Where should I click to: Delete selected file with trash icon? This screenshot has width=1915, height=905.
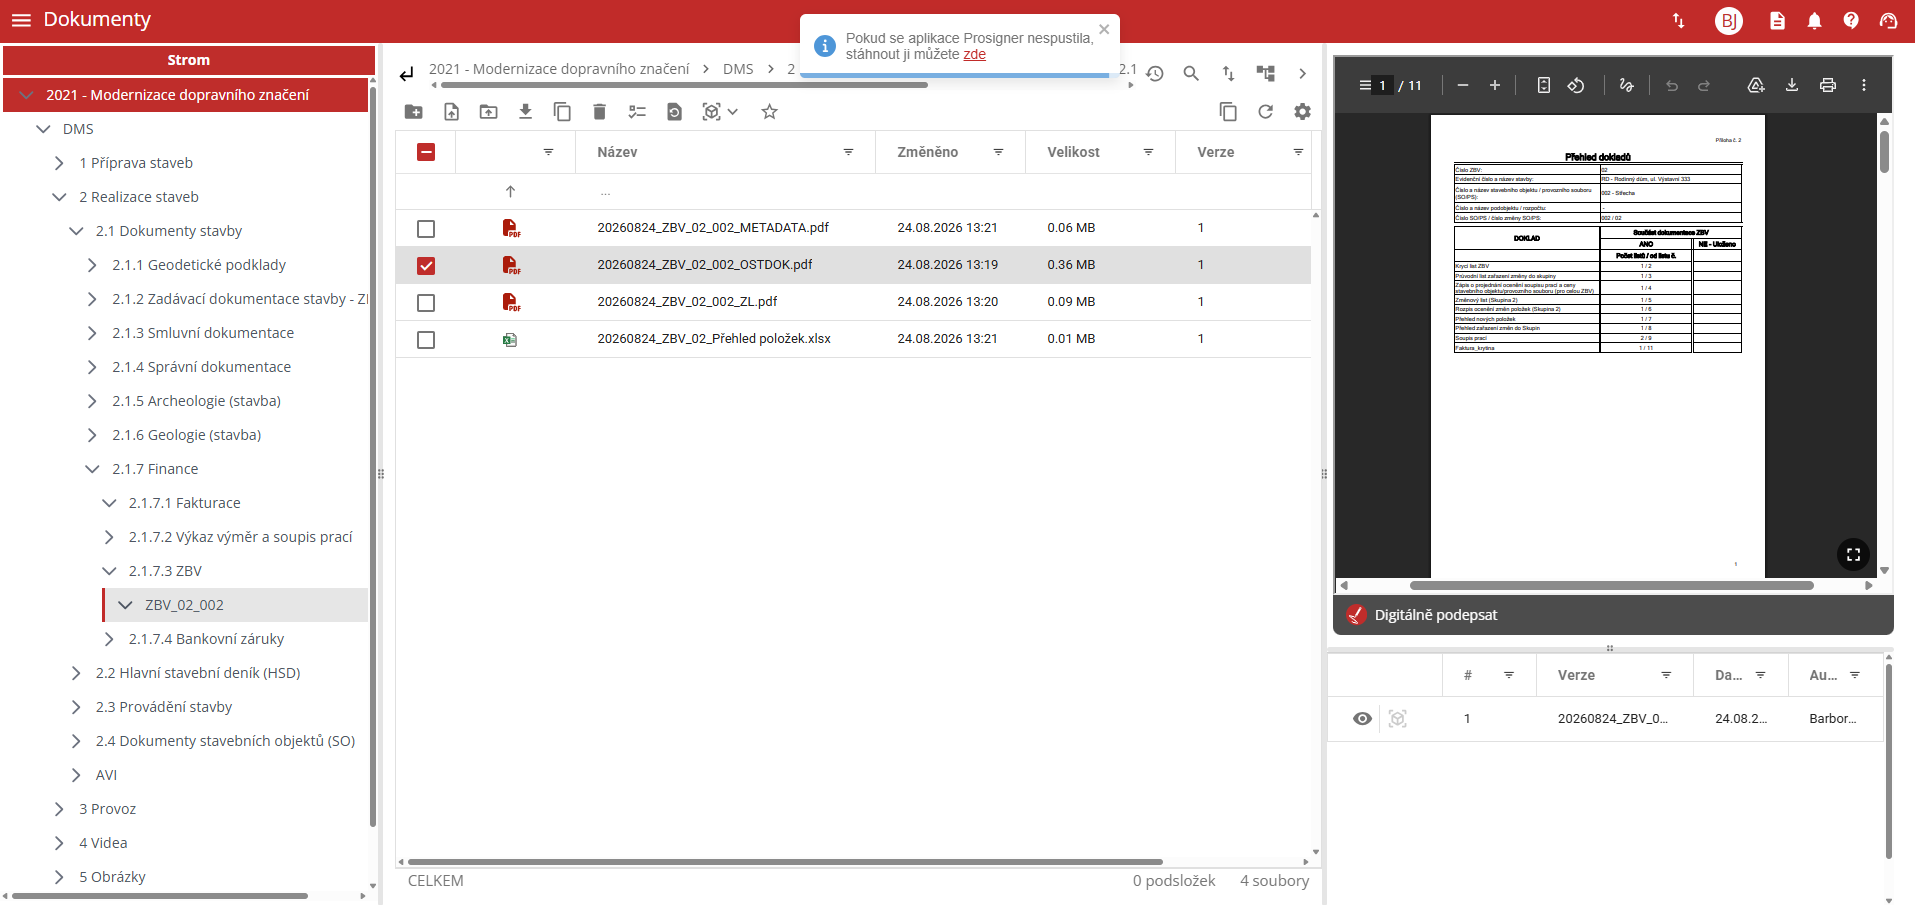pos(599,112)
